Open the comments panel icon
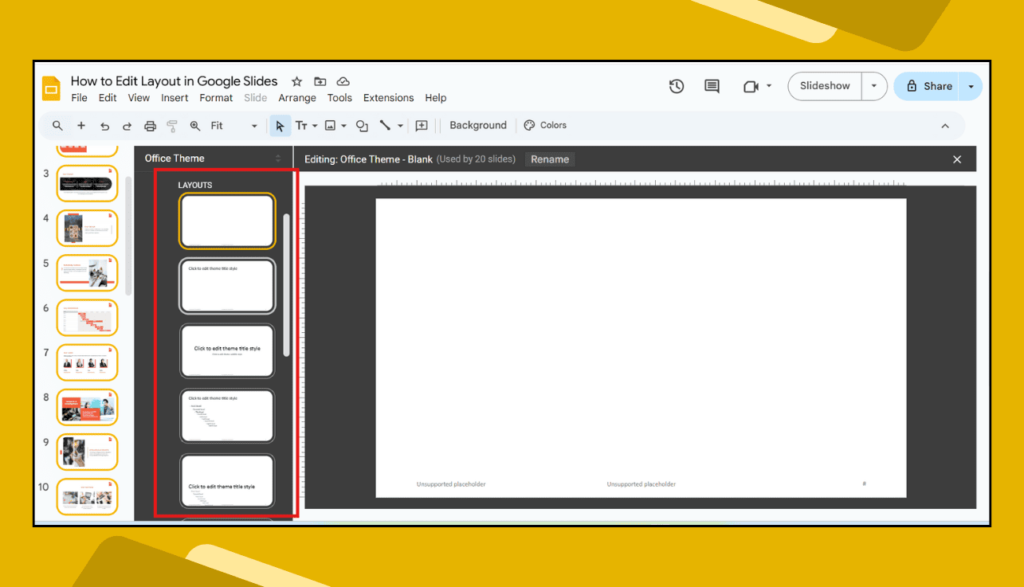Viewport: 1024px width, 587px height. coord(712,86)
